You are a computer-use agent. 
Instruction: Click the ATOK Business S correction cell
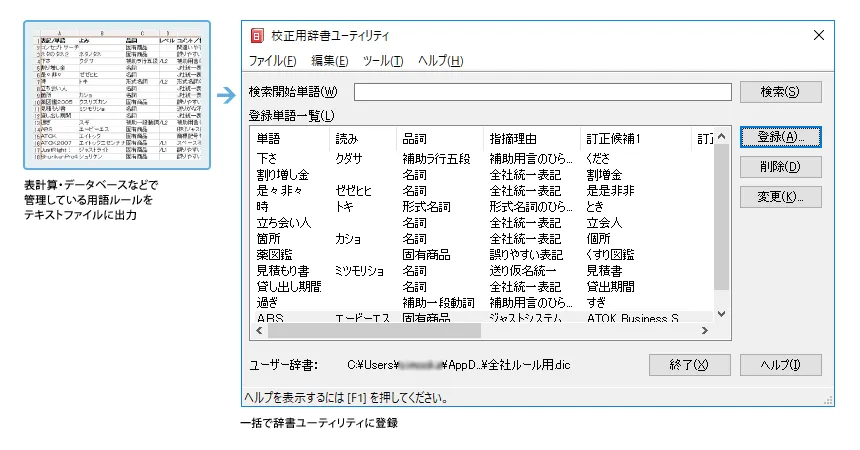(x=632, y=318)
